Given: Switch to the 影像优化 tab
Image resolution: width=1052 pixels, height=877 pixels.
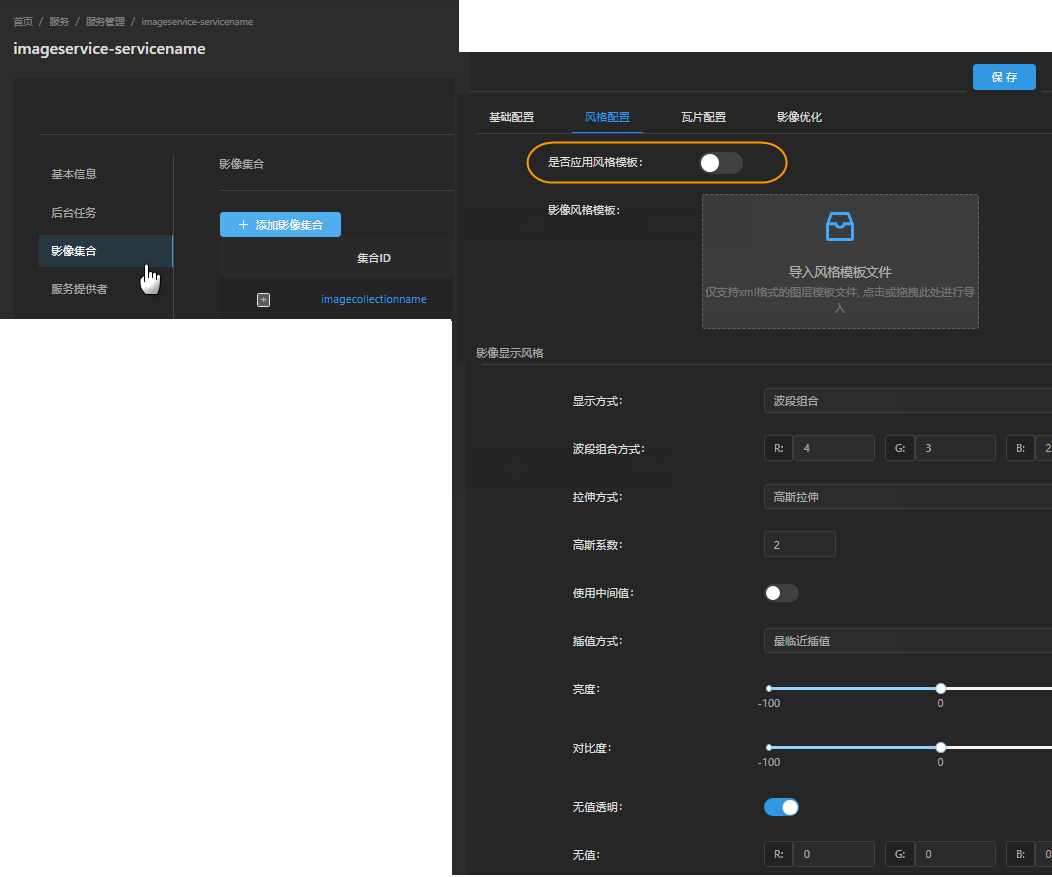Looking at the screenshot, I should (799, 117).
